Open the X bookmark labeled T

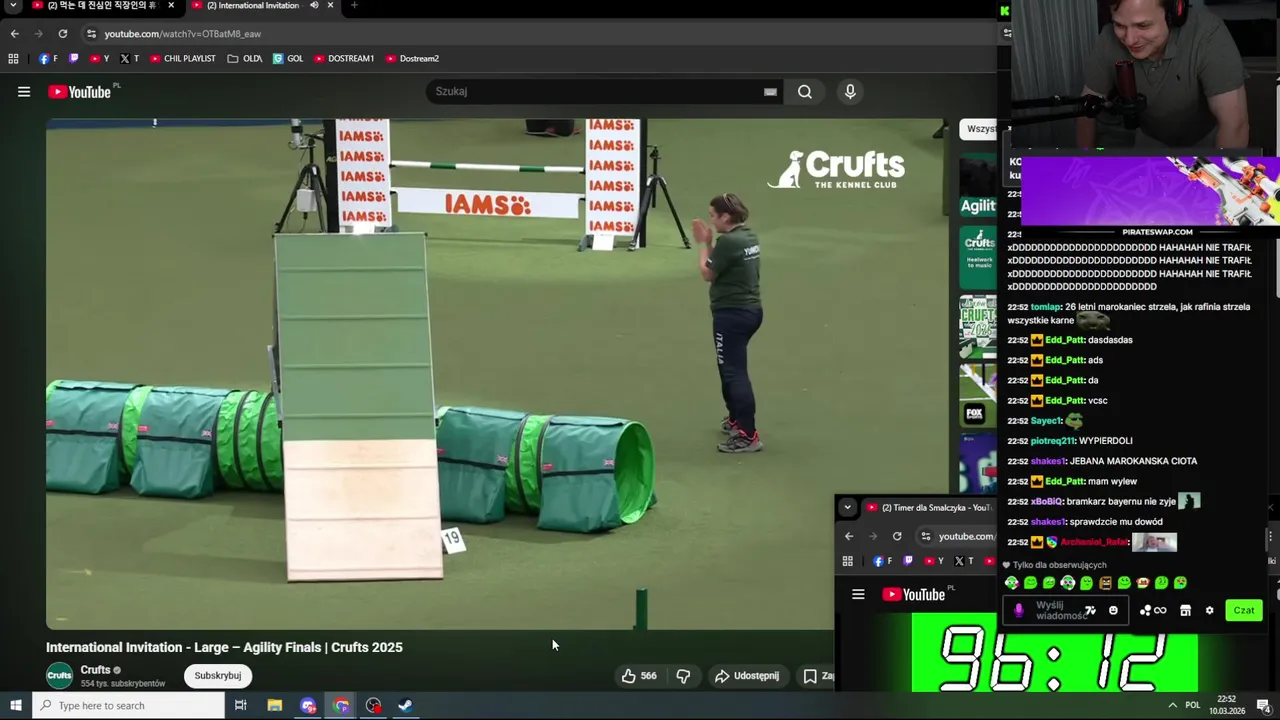pos(129,59)
